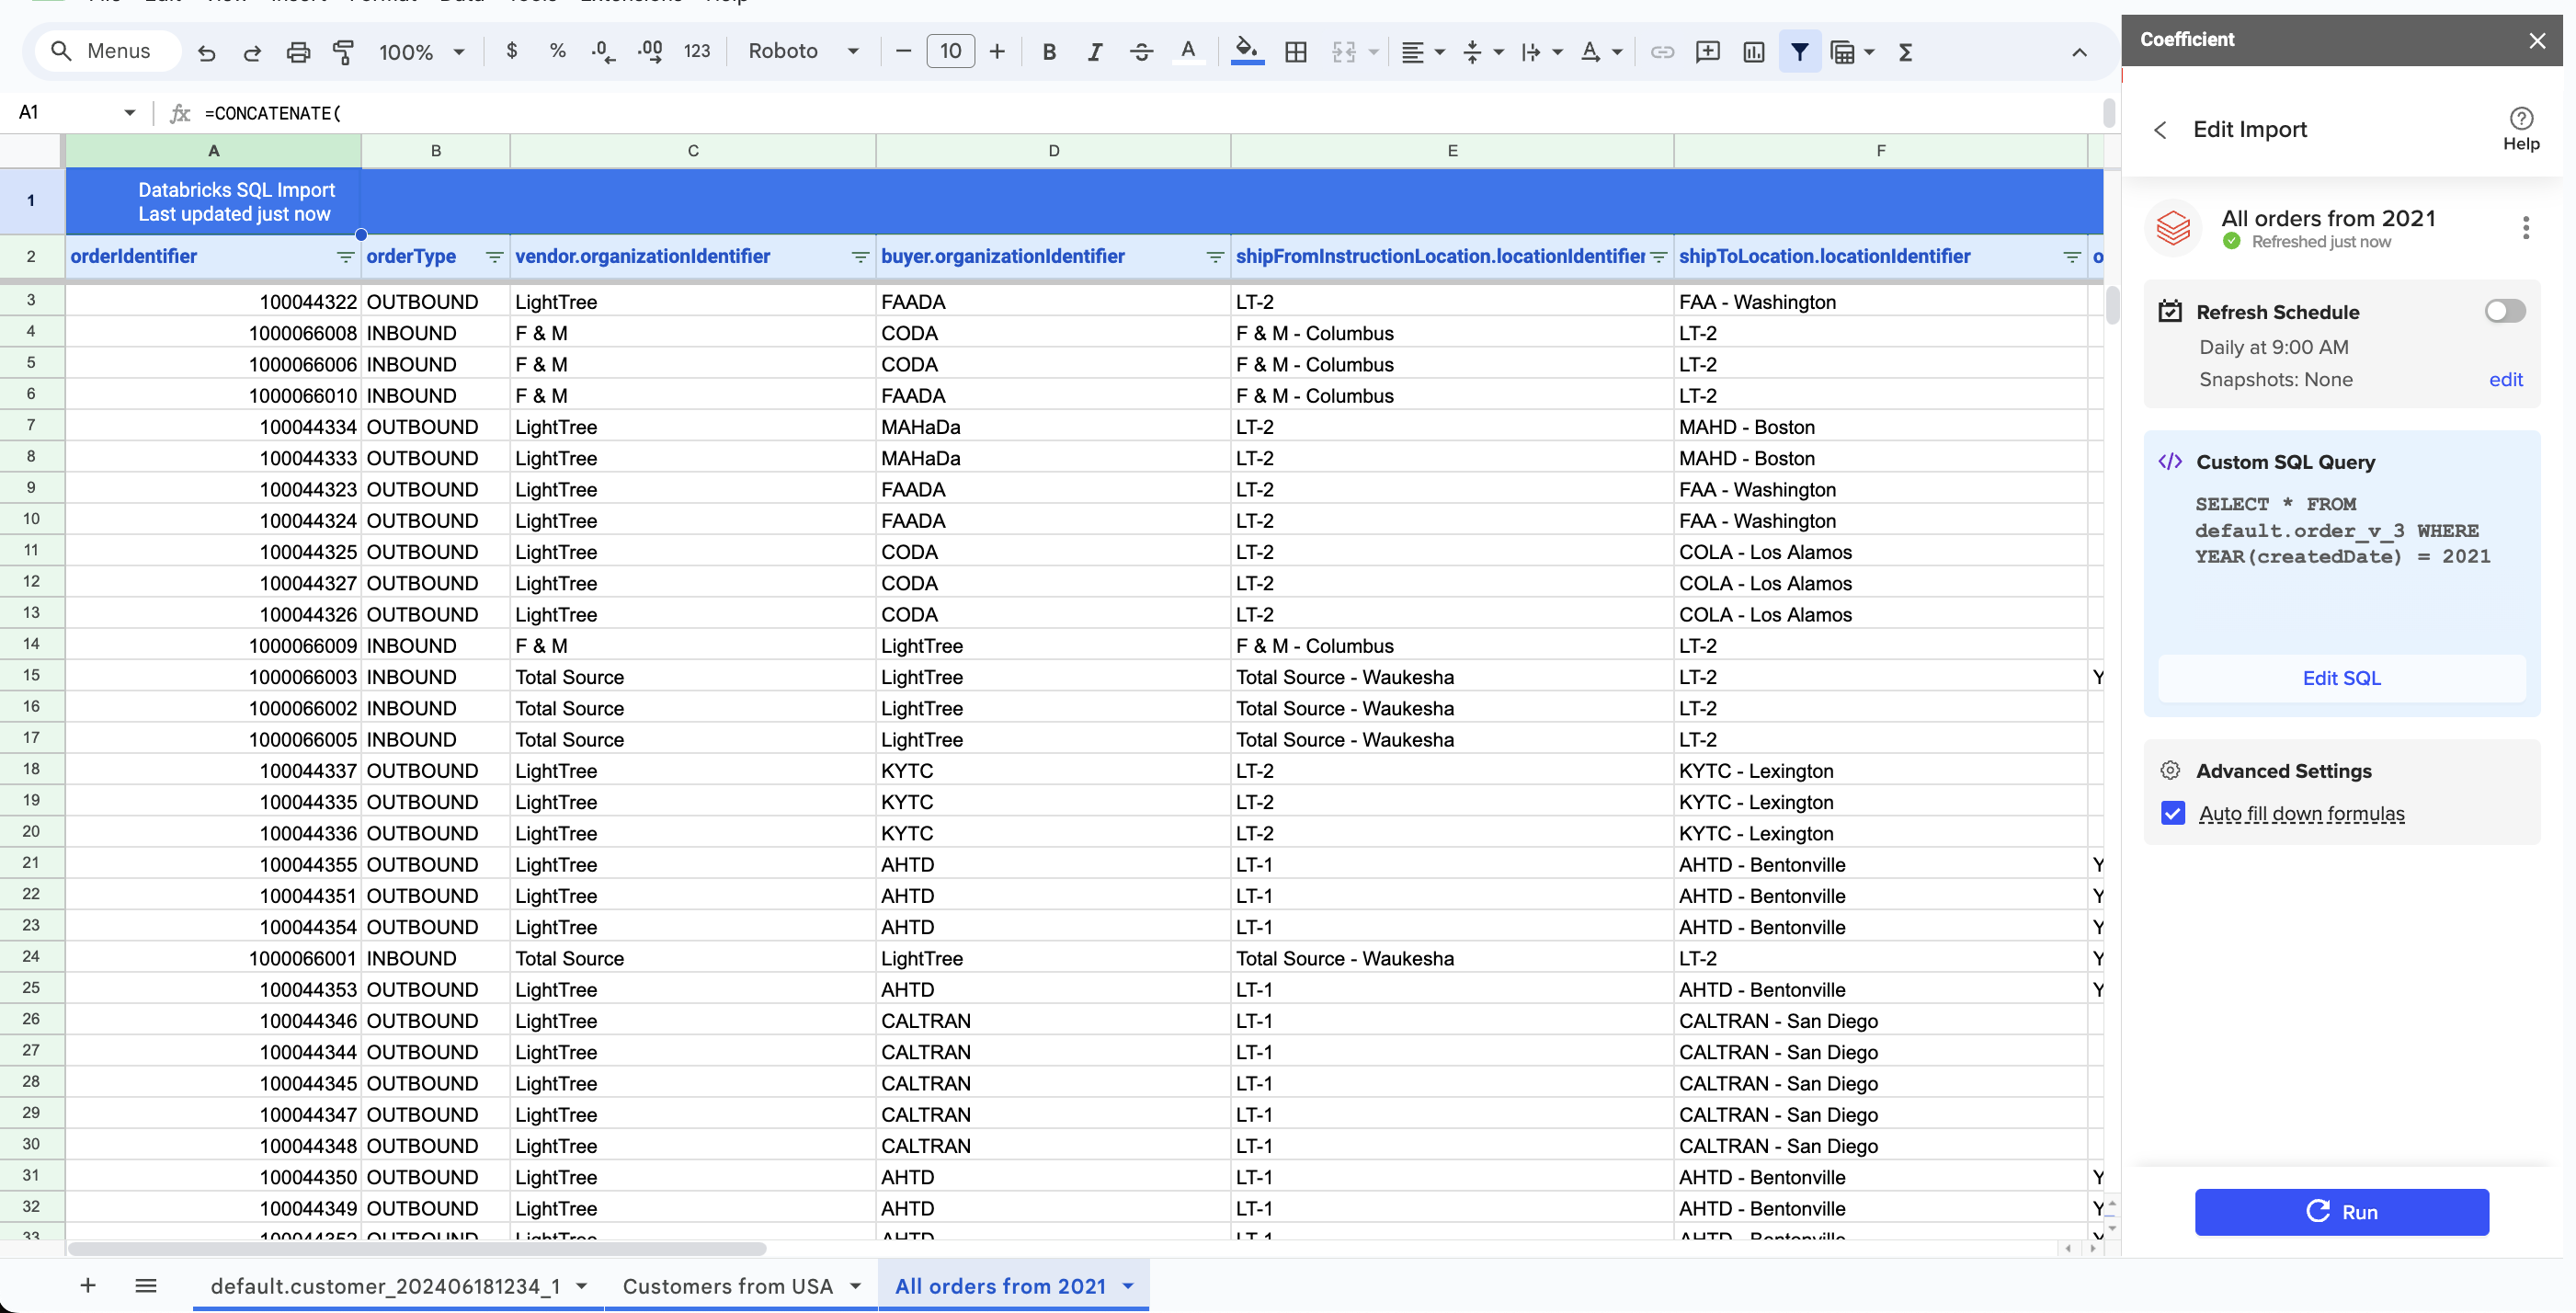Screen dimensions: 2576x1313
Task: Click the Edit SQL button
Action: pyautogui.click(x=2341, y=678)
